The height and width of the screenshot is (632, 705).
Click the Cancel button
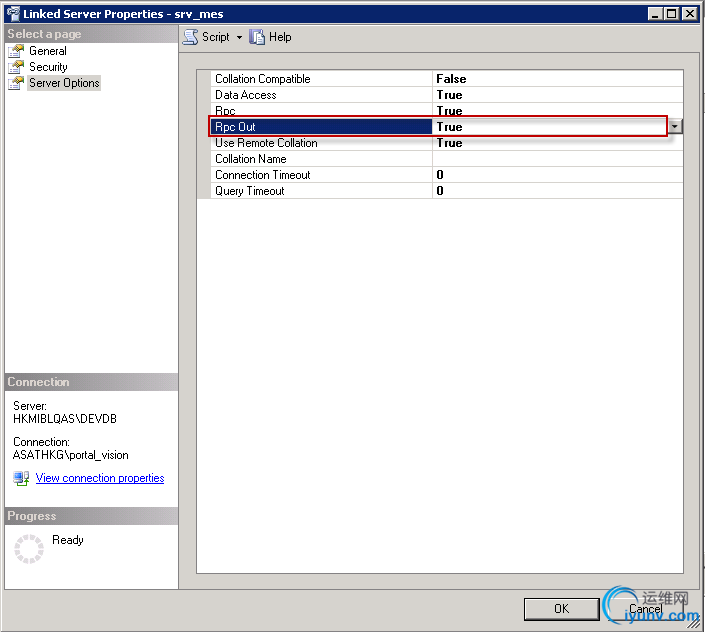point(645,609)
